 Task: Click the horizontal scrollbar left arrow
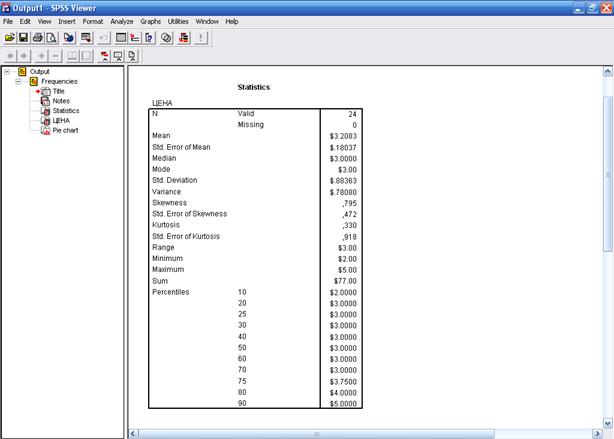[x=134, y=433]
